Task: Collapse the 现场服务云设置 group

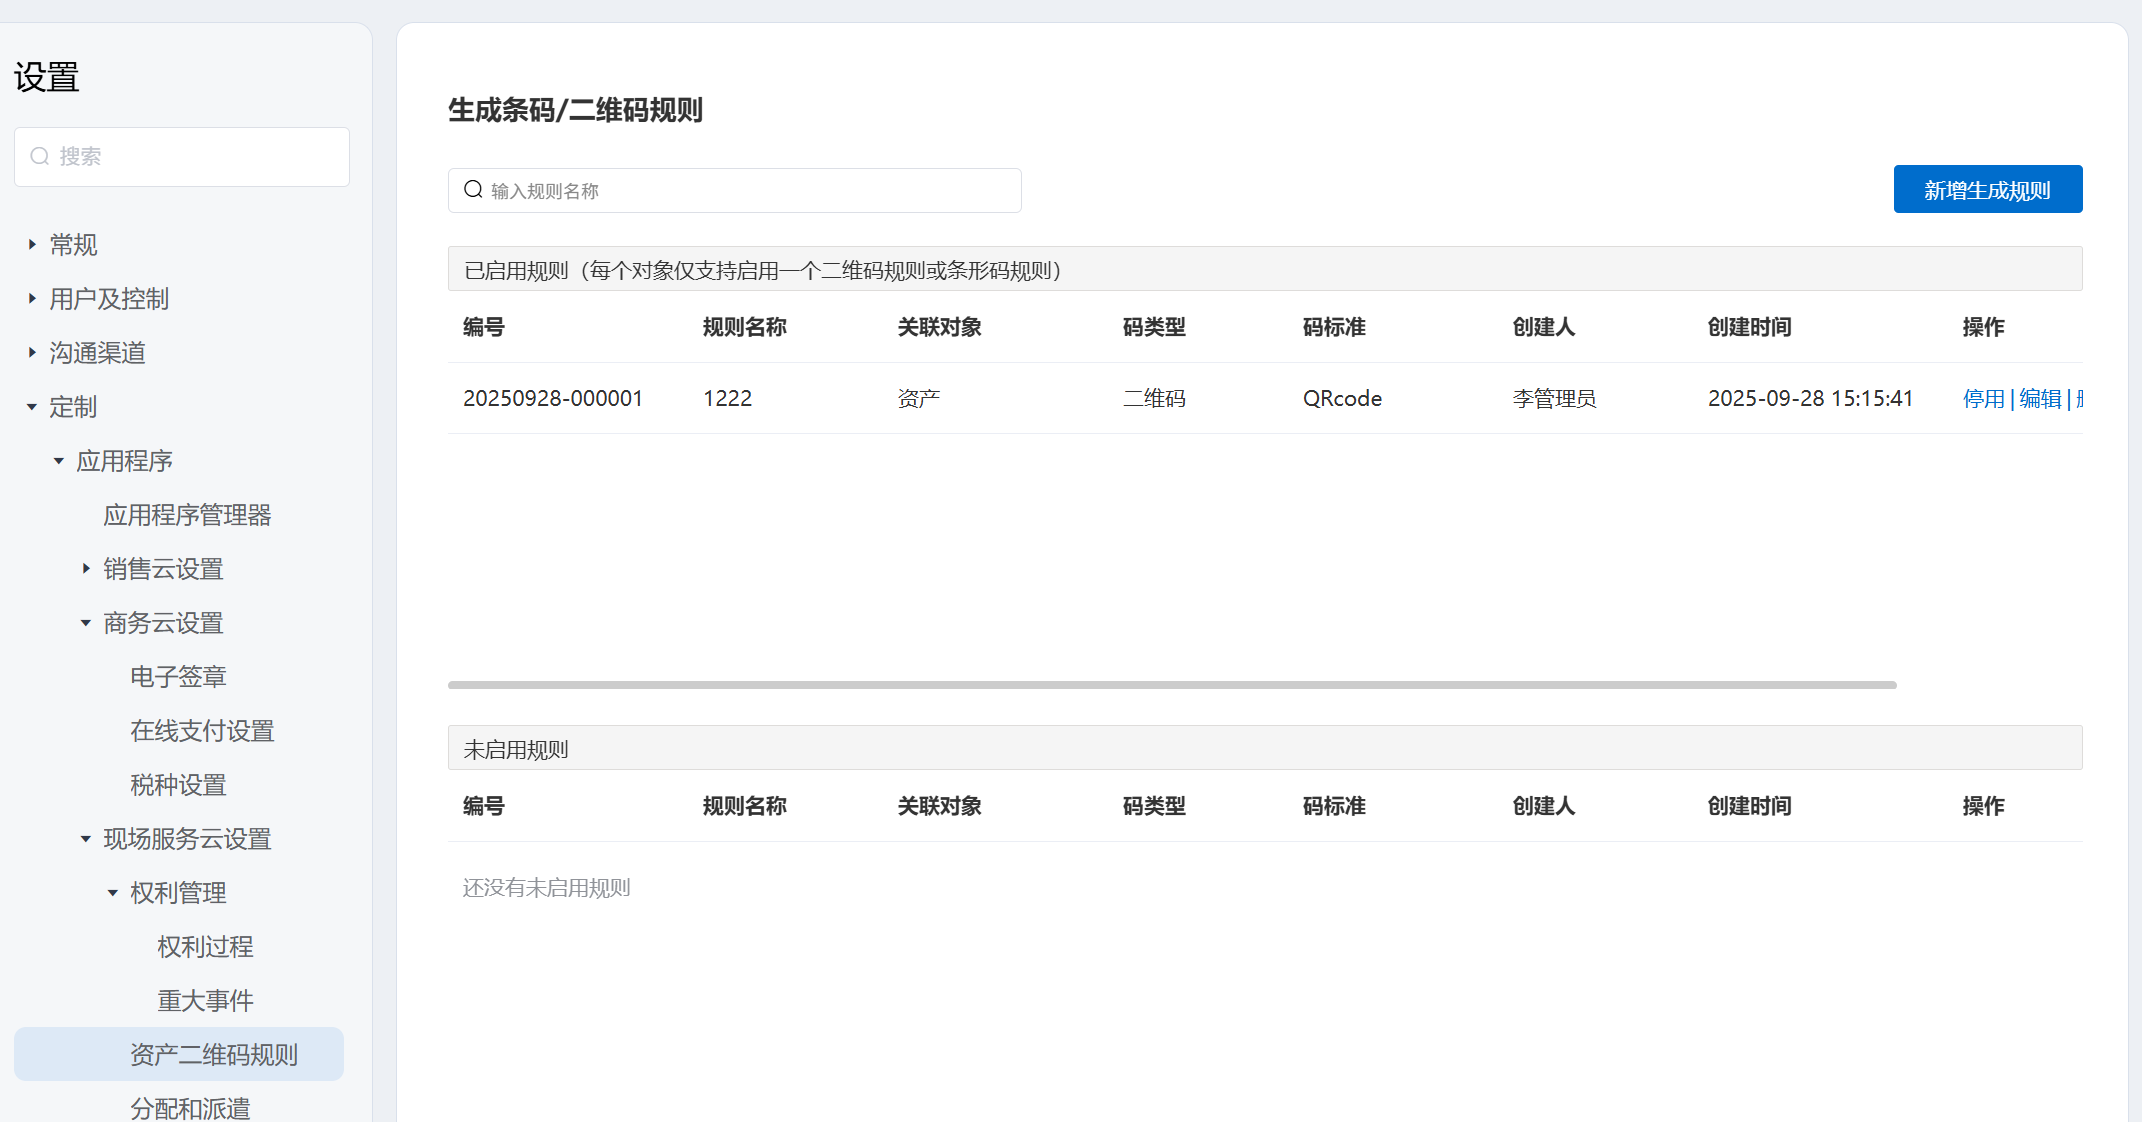Action: point(86,839)
